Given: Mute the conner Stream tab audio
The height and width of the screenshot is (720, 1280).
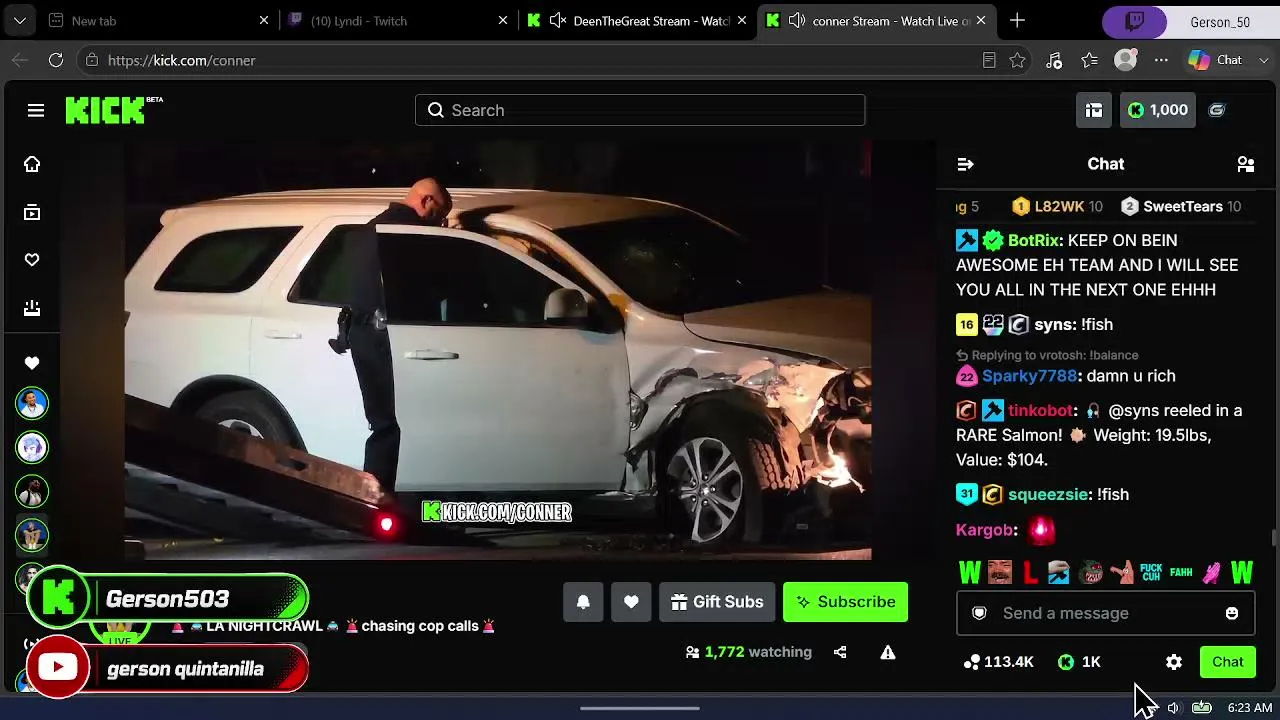Looking at the screenshot, I should click(797, 21).
